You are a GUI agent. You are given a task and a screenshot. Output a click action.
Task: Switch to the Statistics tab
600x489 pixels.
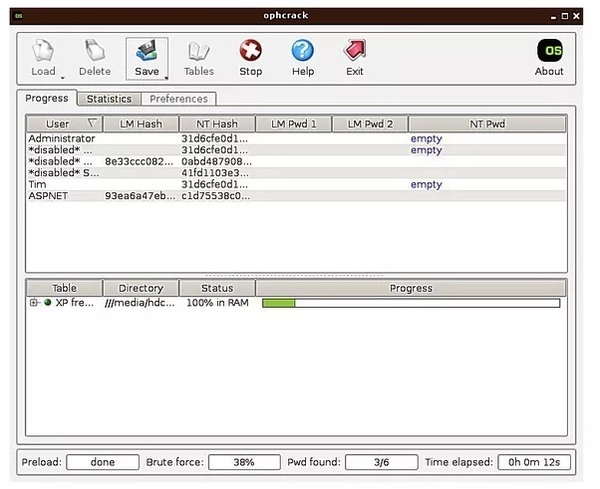109,99
